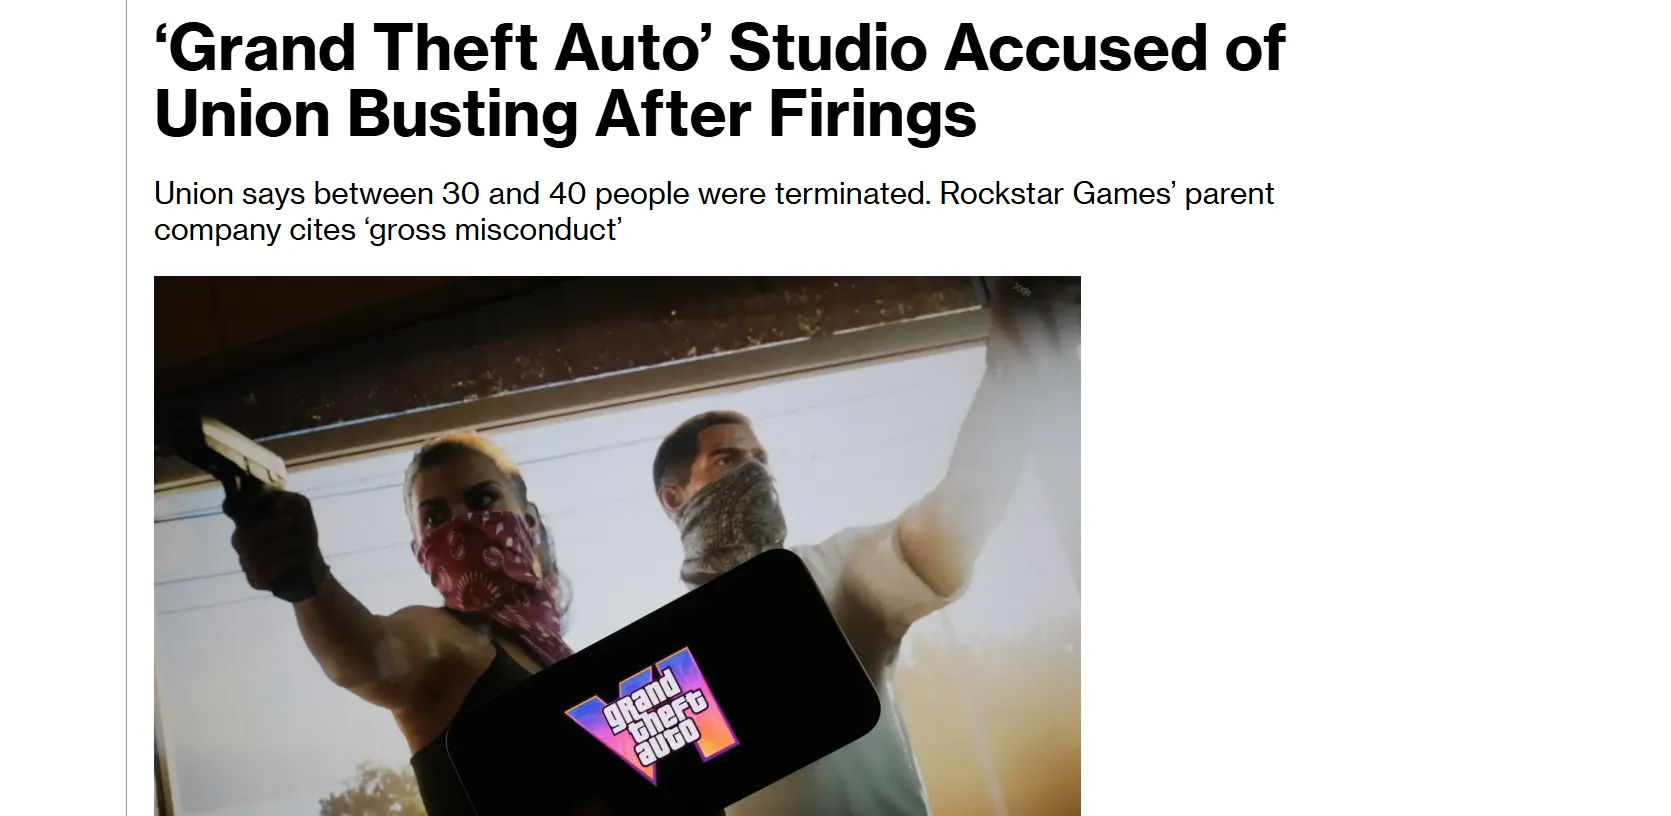Click the word 'Firings' in the headline
Screen dimensions: 1671x816
point(872,113)
